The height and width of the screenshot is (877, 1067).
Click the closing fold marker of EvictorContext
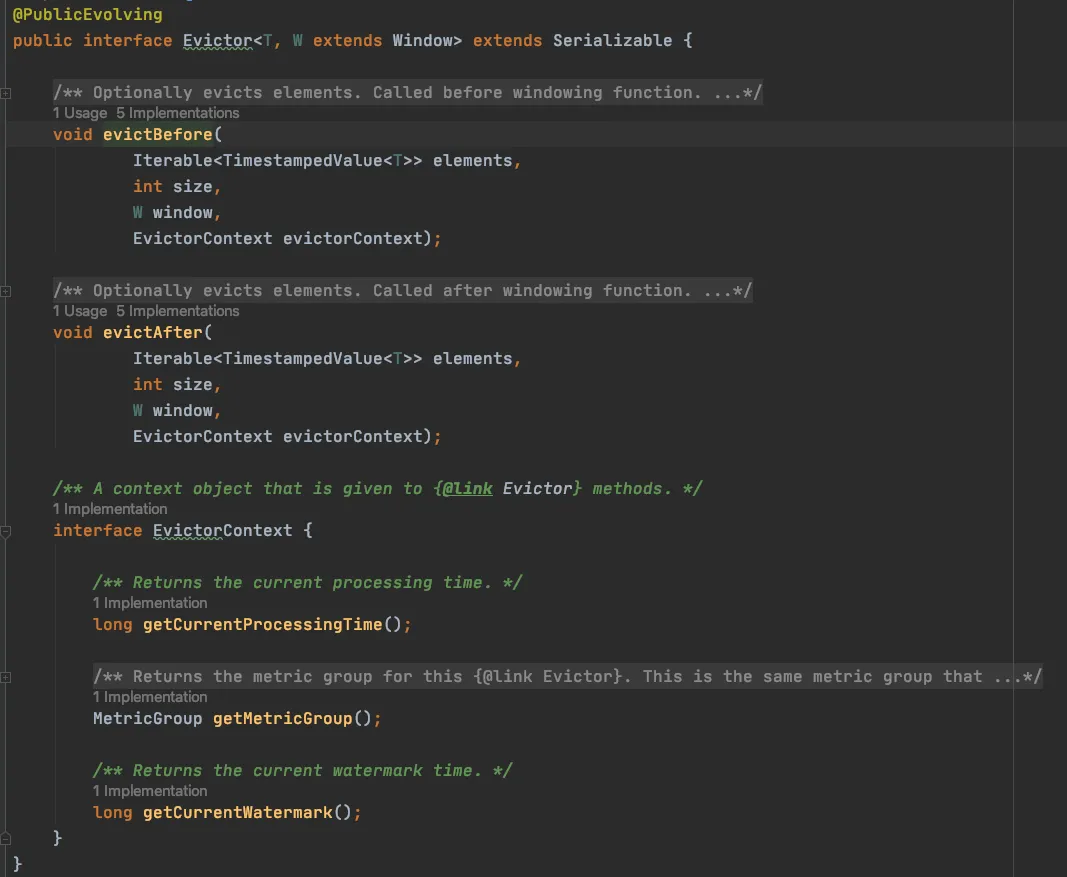tap(6, 837)
